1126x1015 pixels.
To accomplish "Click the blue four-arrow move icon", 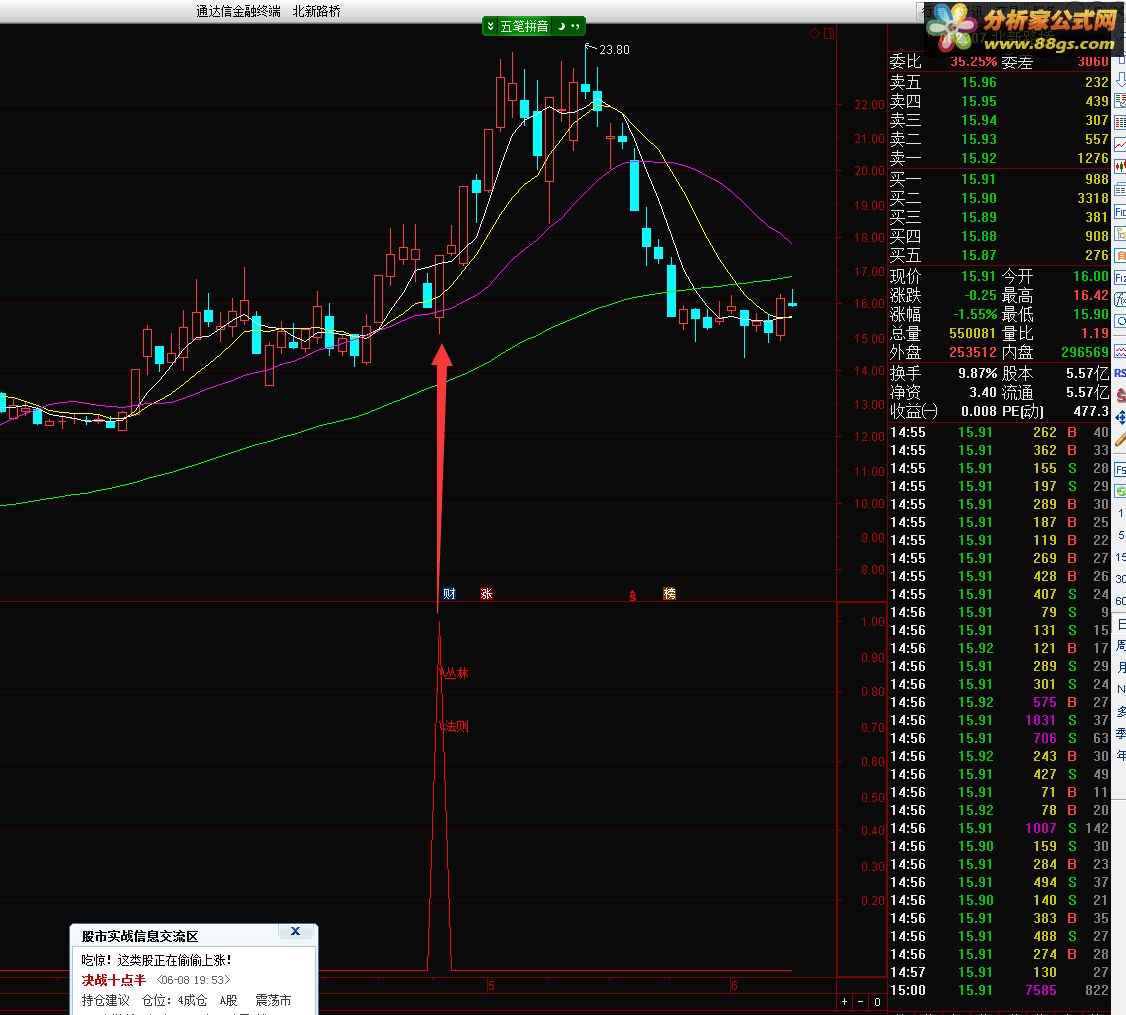I will tap(1120, 418).
